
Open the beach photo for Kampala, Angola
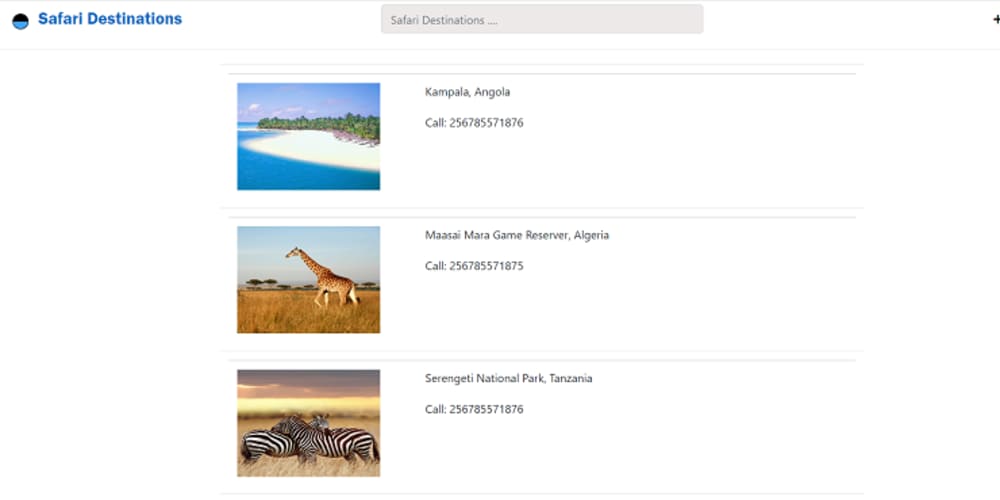click(x=309, y=136)
